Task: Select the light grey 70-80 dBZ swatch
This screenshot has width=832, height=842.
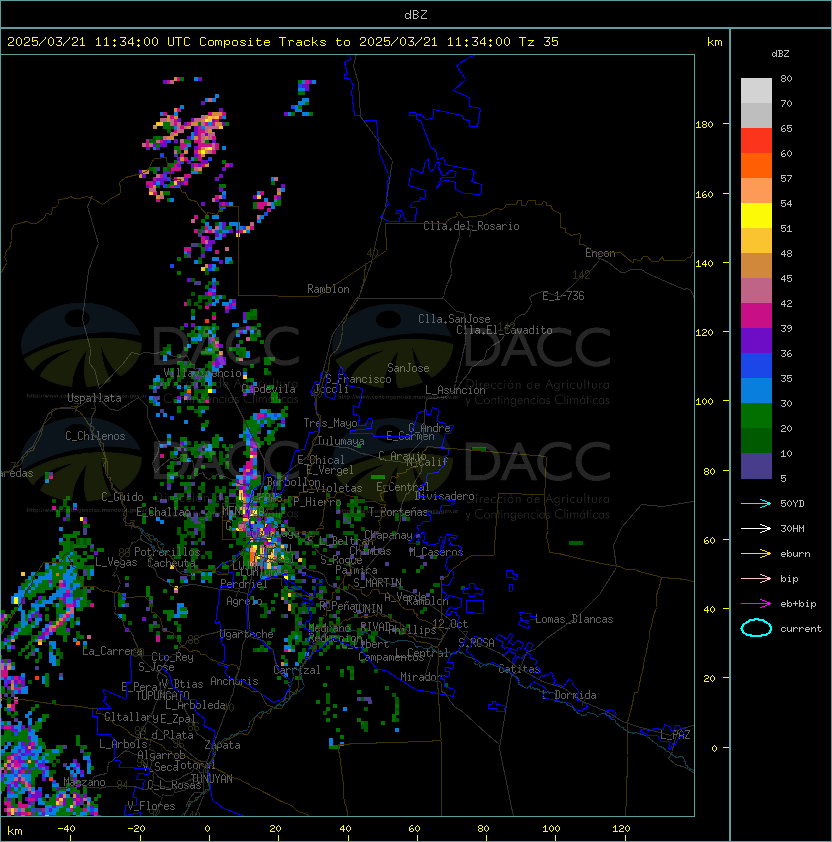Action: 756,91
